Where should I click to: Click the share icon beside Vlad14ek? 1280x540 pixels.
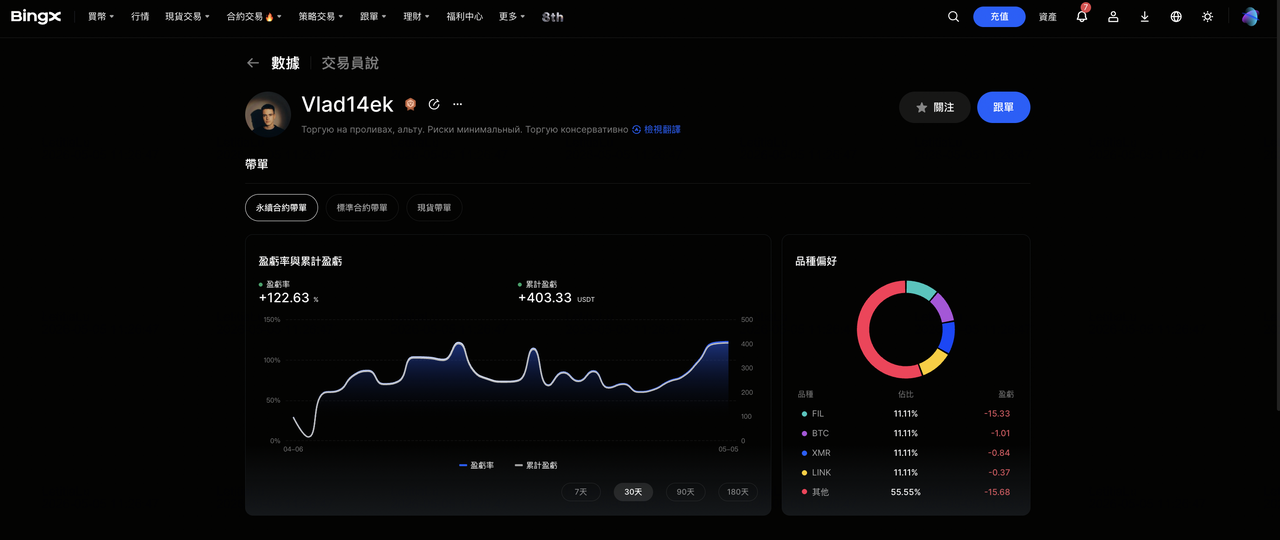[x=434, y=104]
